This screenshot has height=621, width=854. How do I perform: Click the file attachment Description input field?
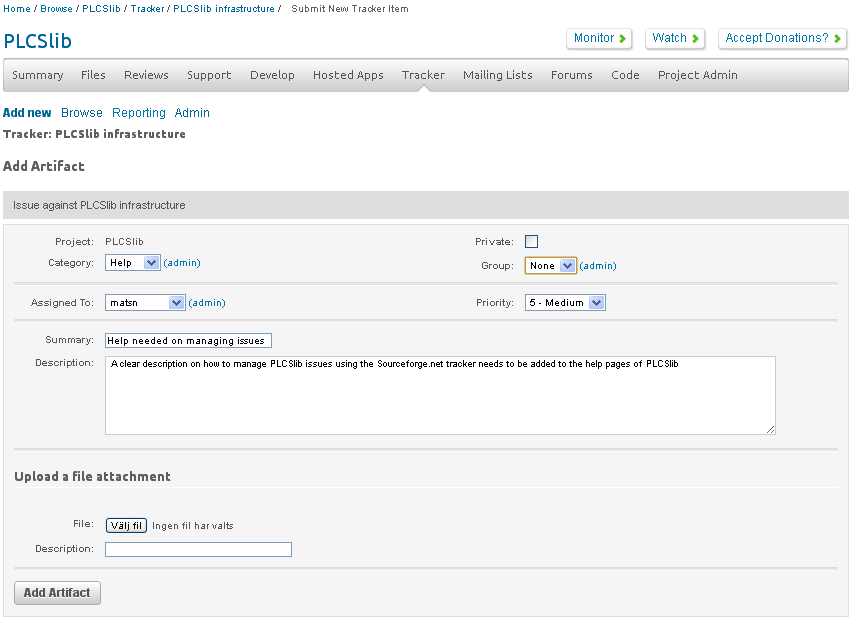198,549
